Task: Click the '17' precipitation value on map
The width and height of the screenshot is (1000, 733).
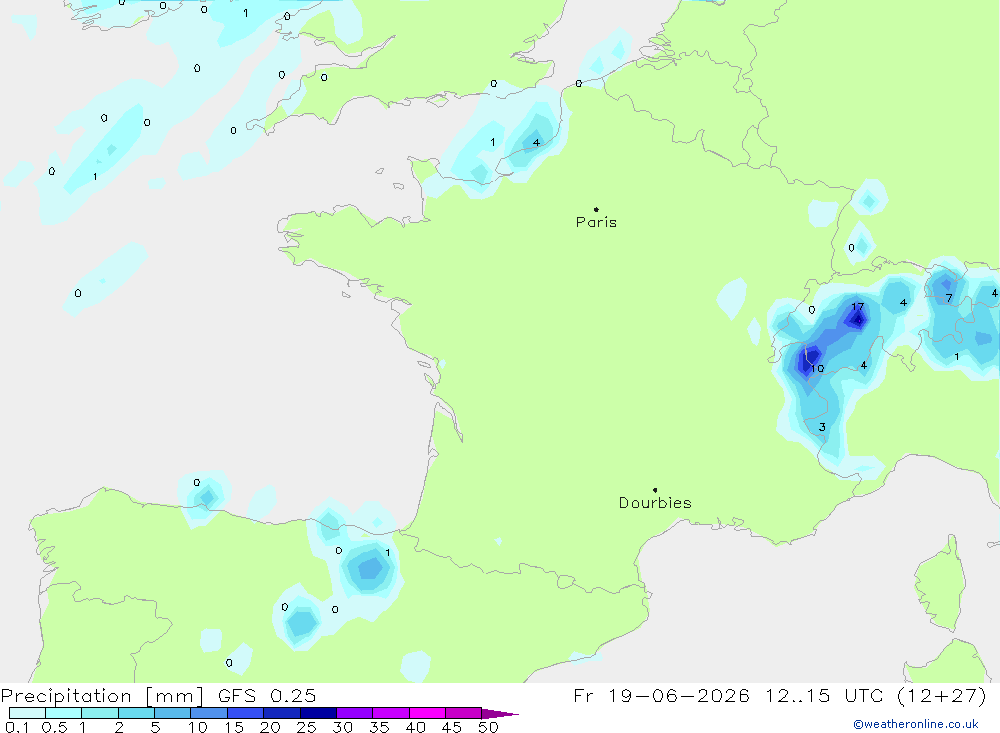Action: pos(858,307)
